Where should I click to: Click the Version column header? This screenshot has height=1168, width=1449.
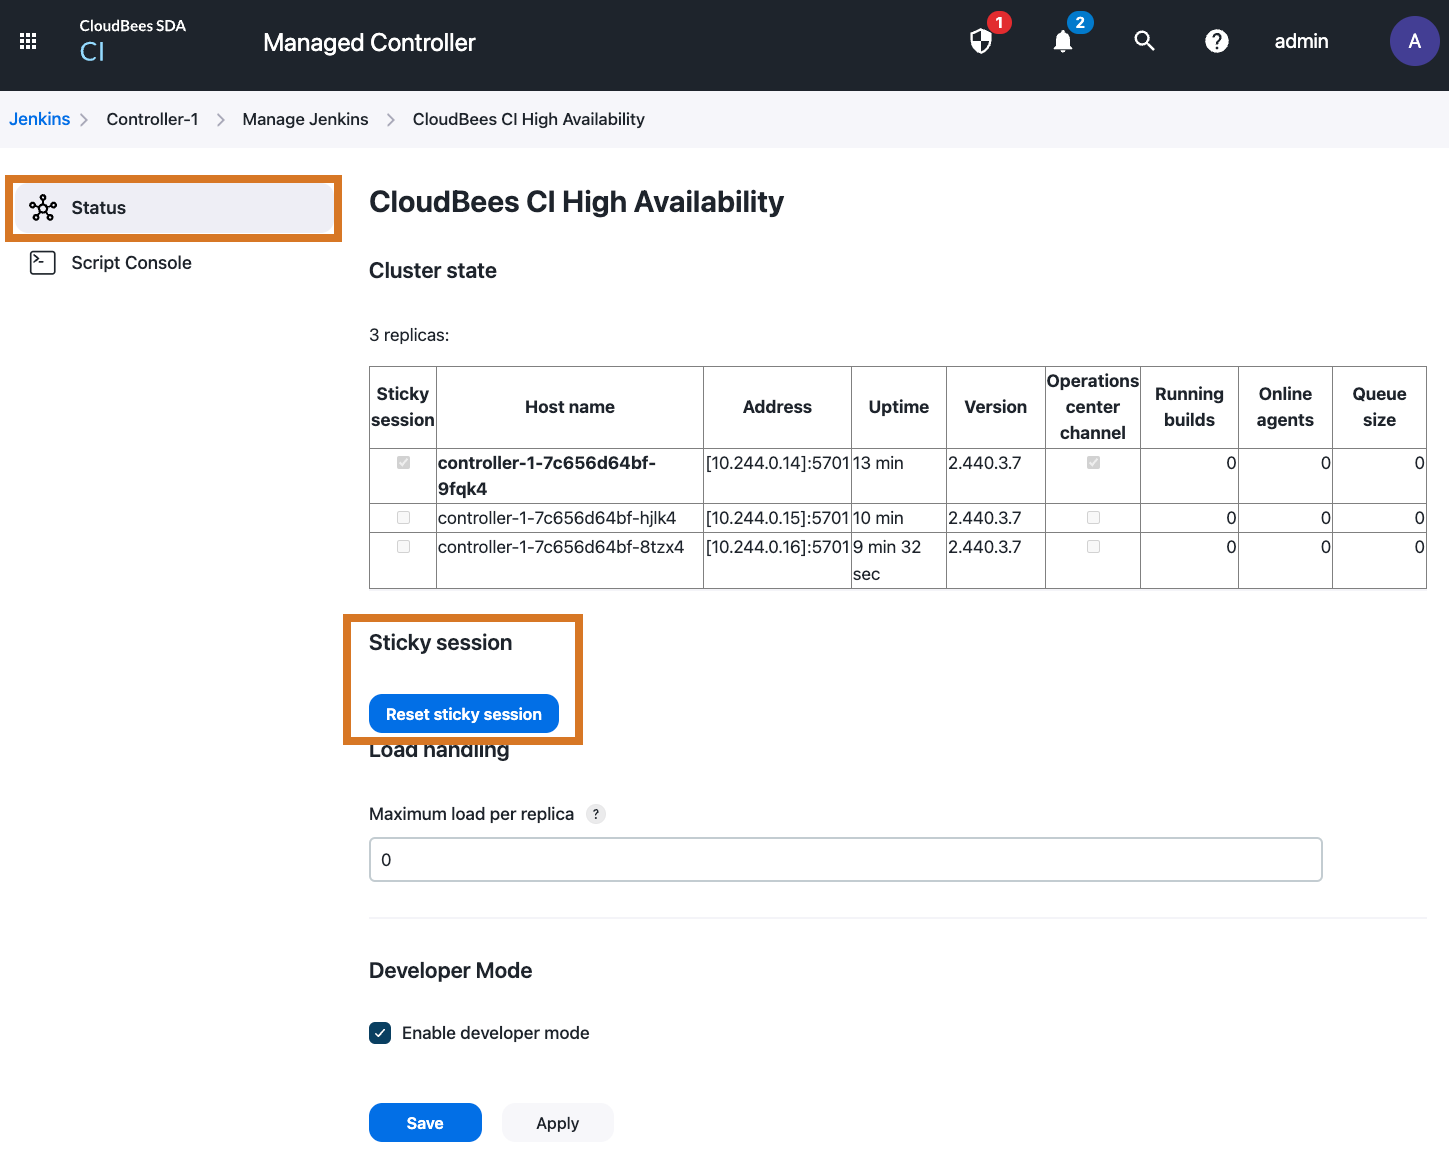[996, 407]
